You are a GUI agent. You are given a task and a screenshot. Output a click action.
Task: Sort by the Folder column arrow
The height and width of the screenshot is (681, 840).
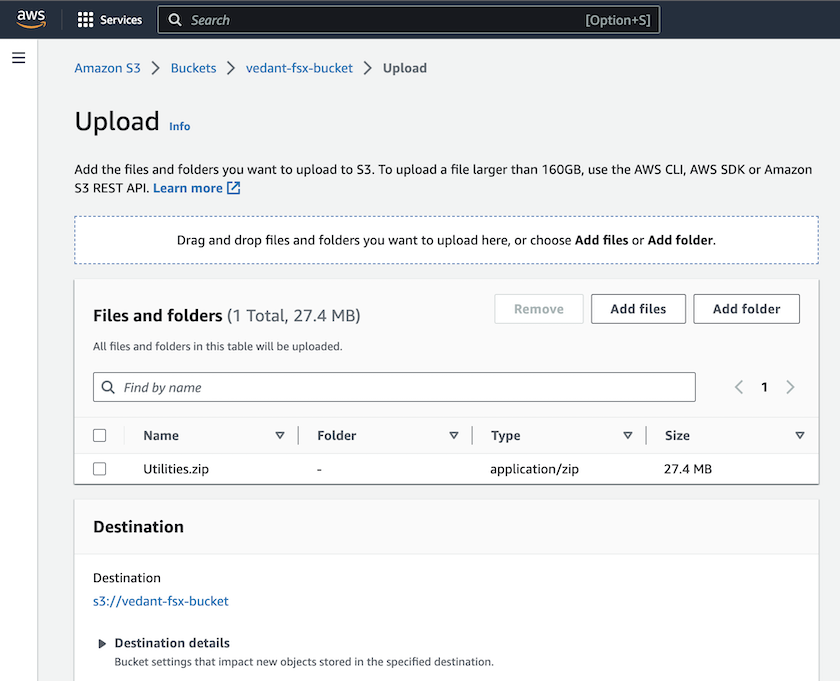(454, 436)
